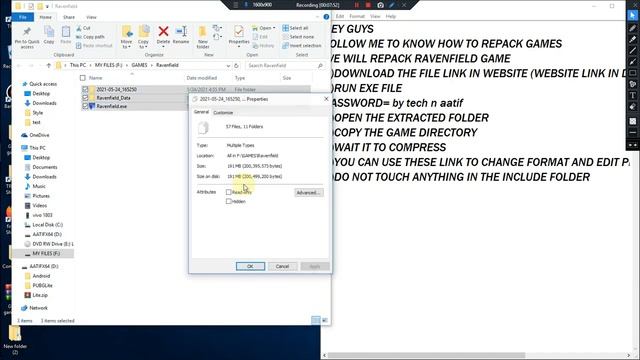This screenshot has width=640, height=360.
Task: Open the ribbon Properties button
Action: tap(239, 36)
